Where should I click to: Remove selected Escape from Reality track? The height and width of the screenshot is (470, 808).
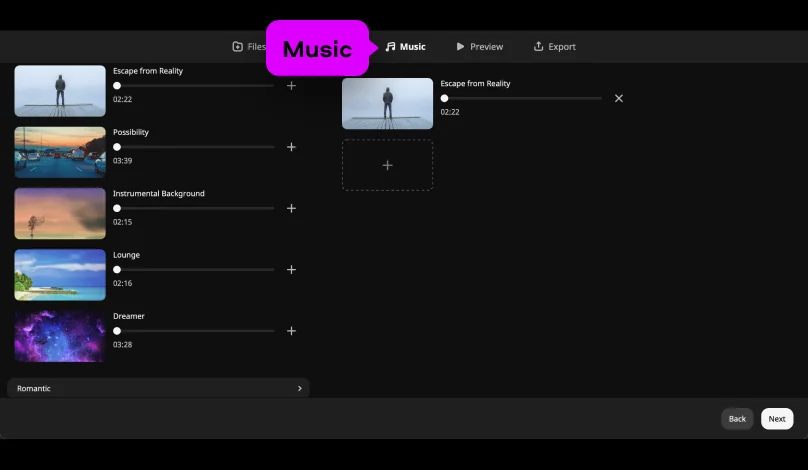click(x=618, y=98)
